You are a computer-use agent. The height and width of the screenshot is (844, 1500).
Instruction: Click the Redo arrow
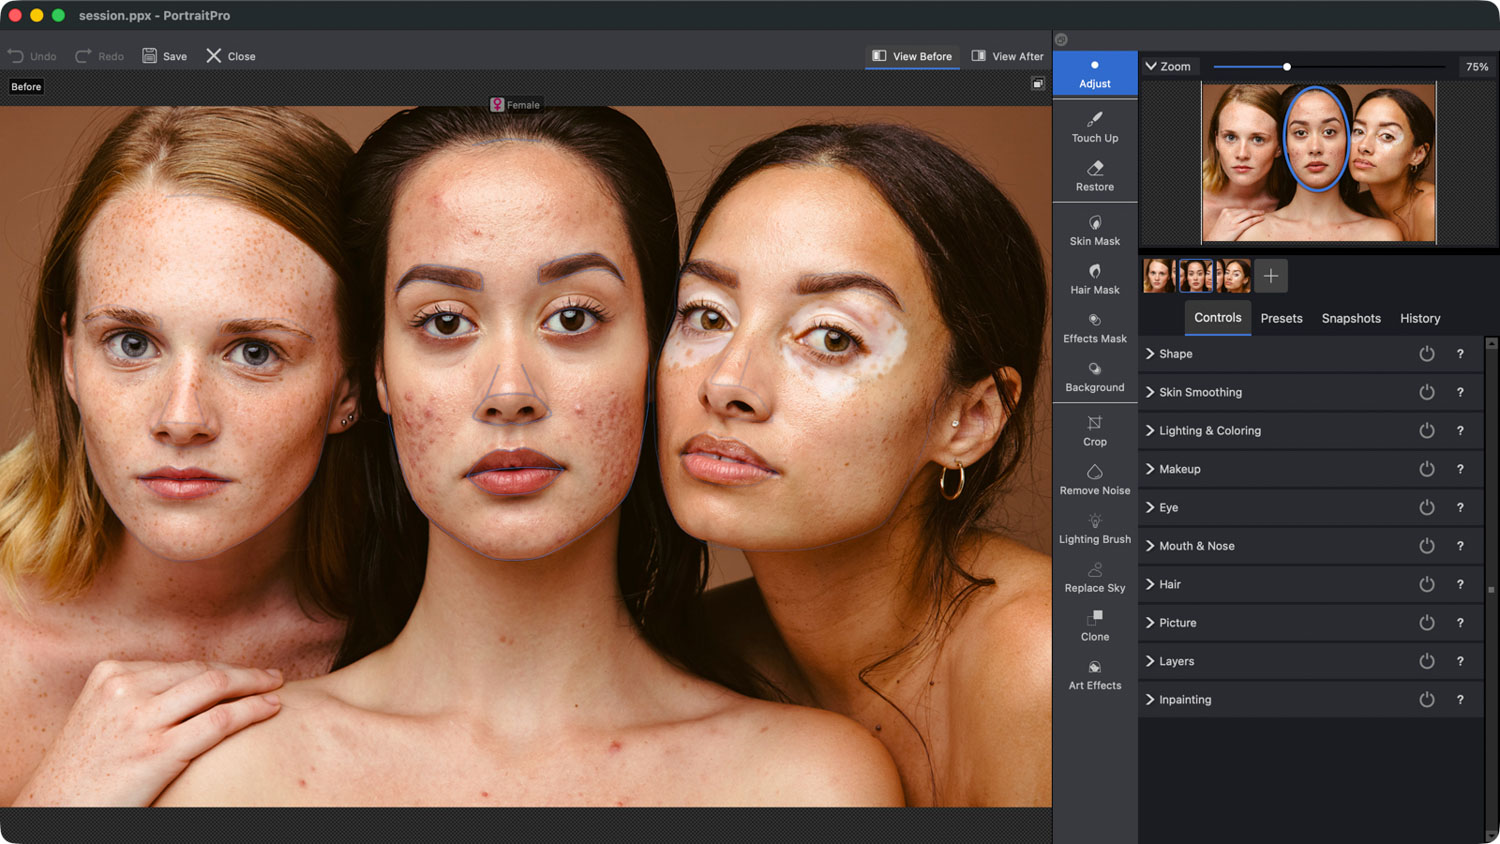[x=83, y=56]
